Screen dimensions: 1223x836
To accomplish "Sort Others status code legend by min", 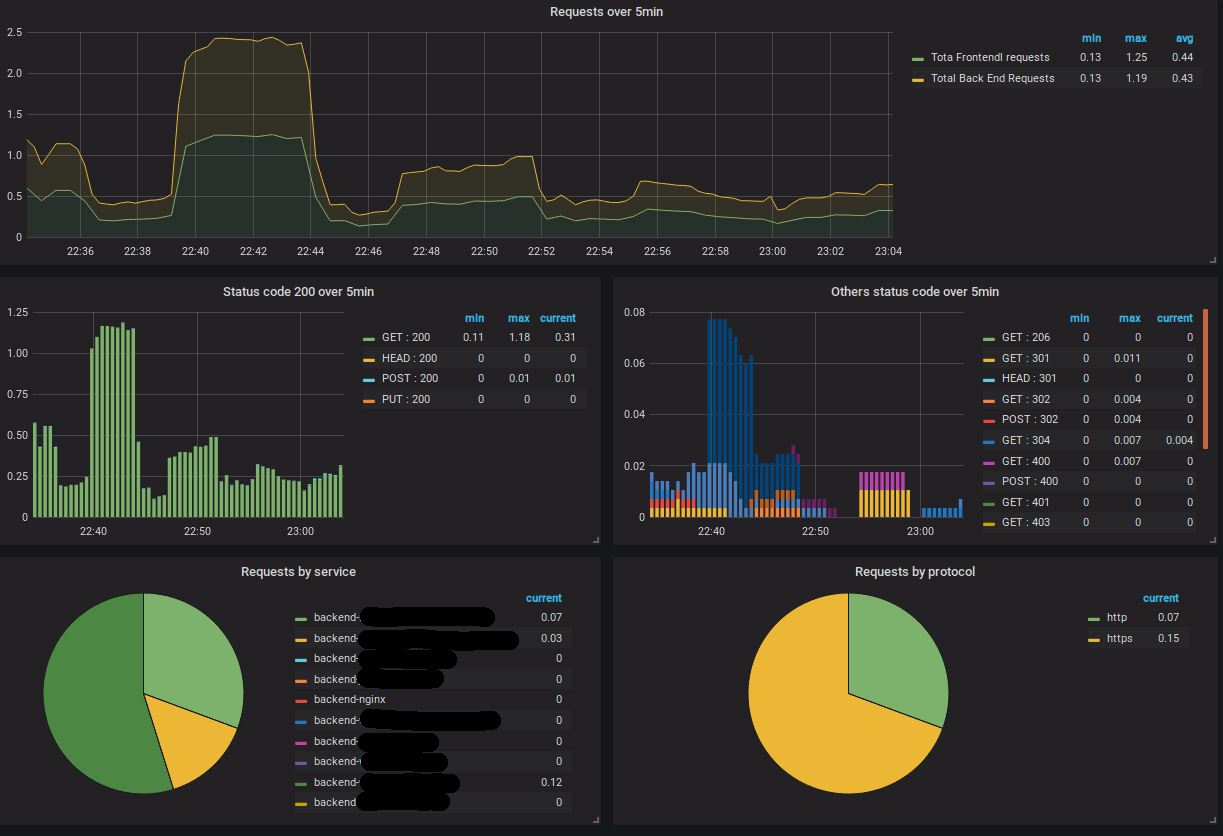I will pos(1079,318).
